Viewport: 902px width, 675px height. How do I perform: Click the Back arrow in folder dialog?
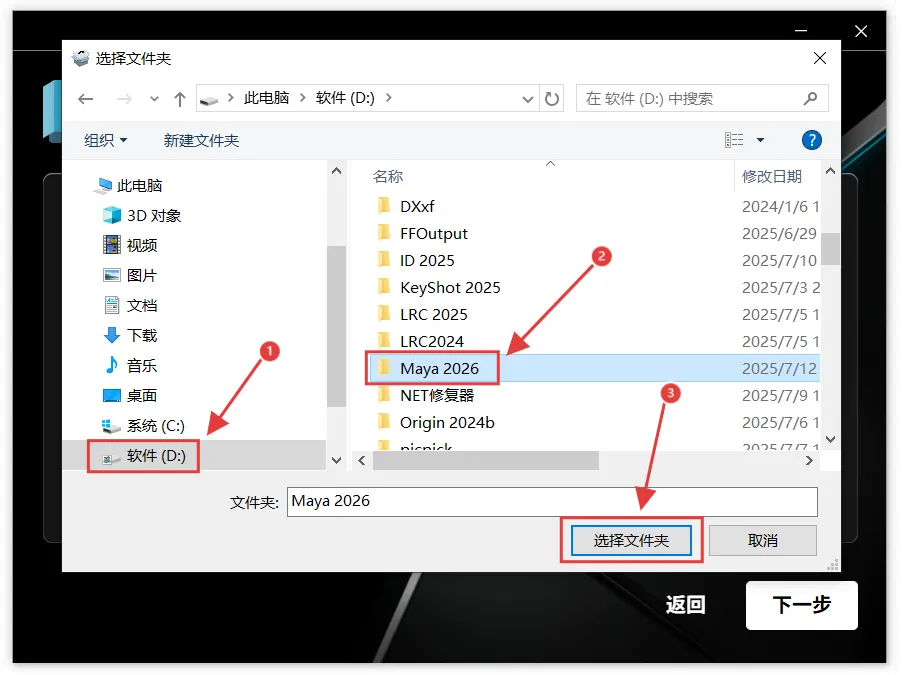click(x=86, y=99)
